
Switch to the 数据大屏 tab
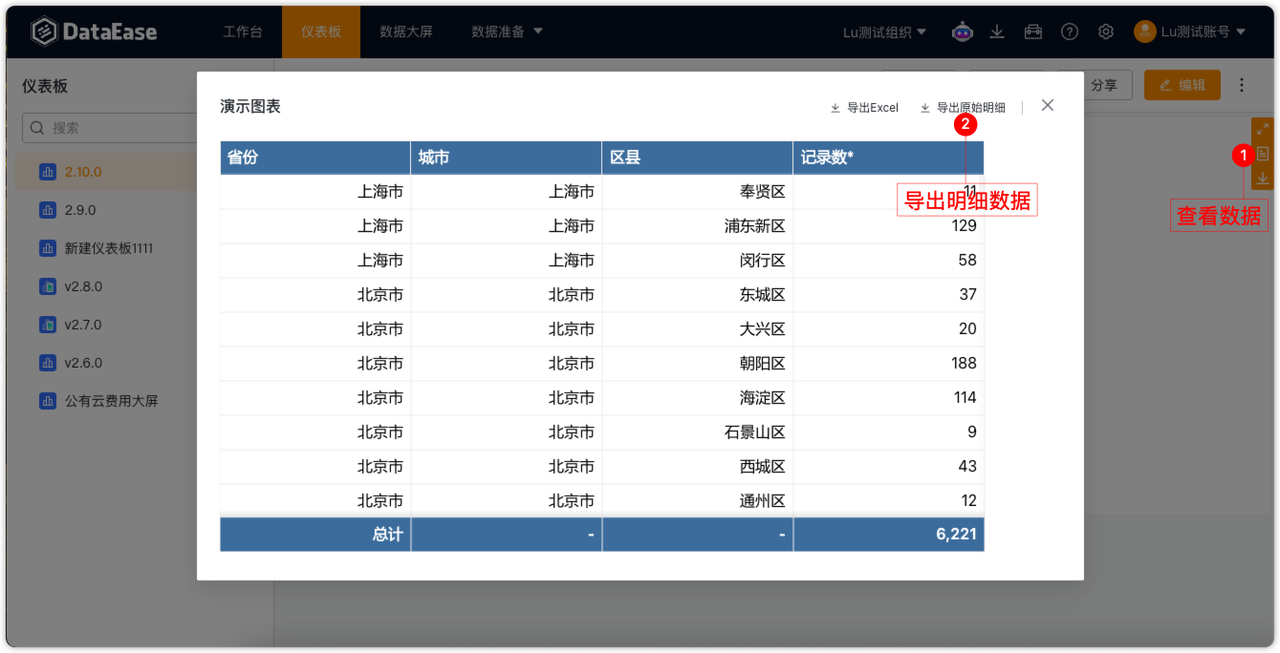click(406, 31)
